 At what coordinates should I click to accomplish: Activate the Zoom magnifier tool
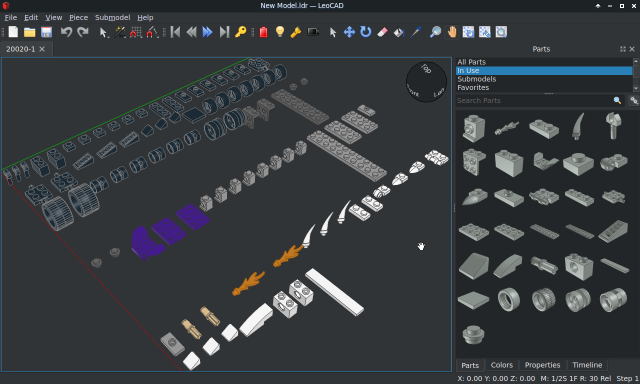pos(436,32)
